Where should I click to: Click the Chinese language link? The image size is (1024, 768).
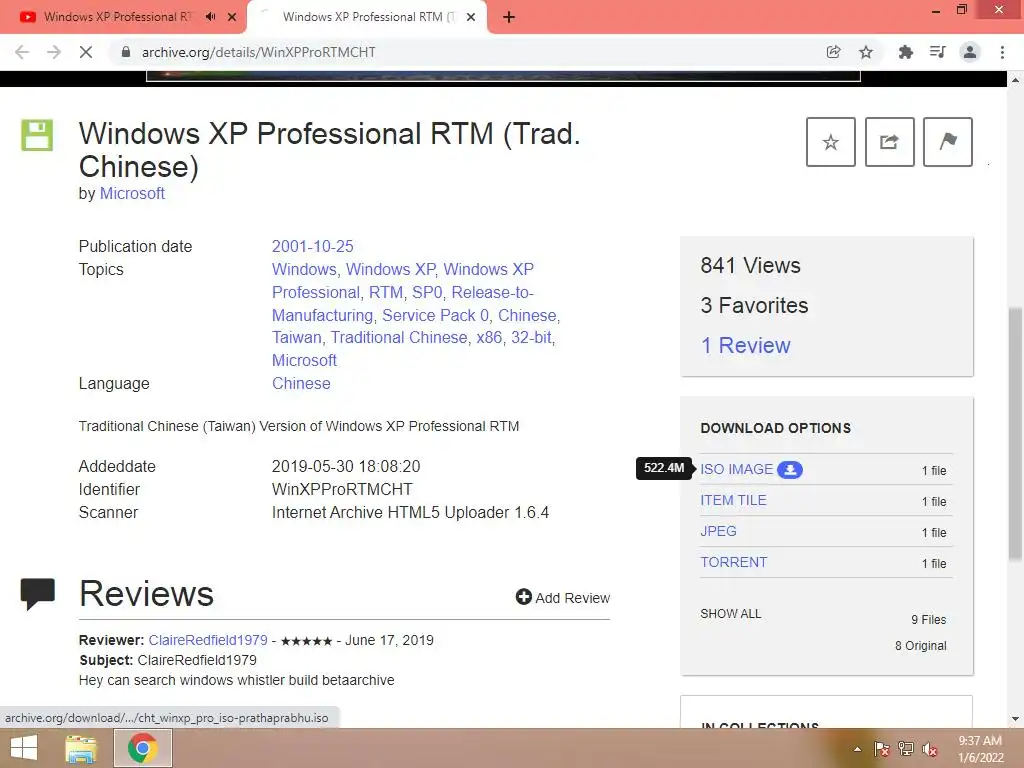pyautogui.click(x=301, y=383)
